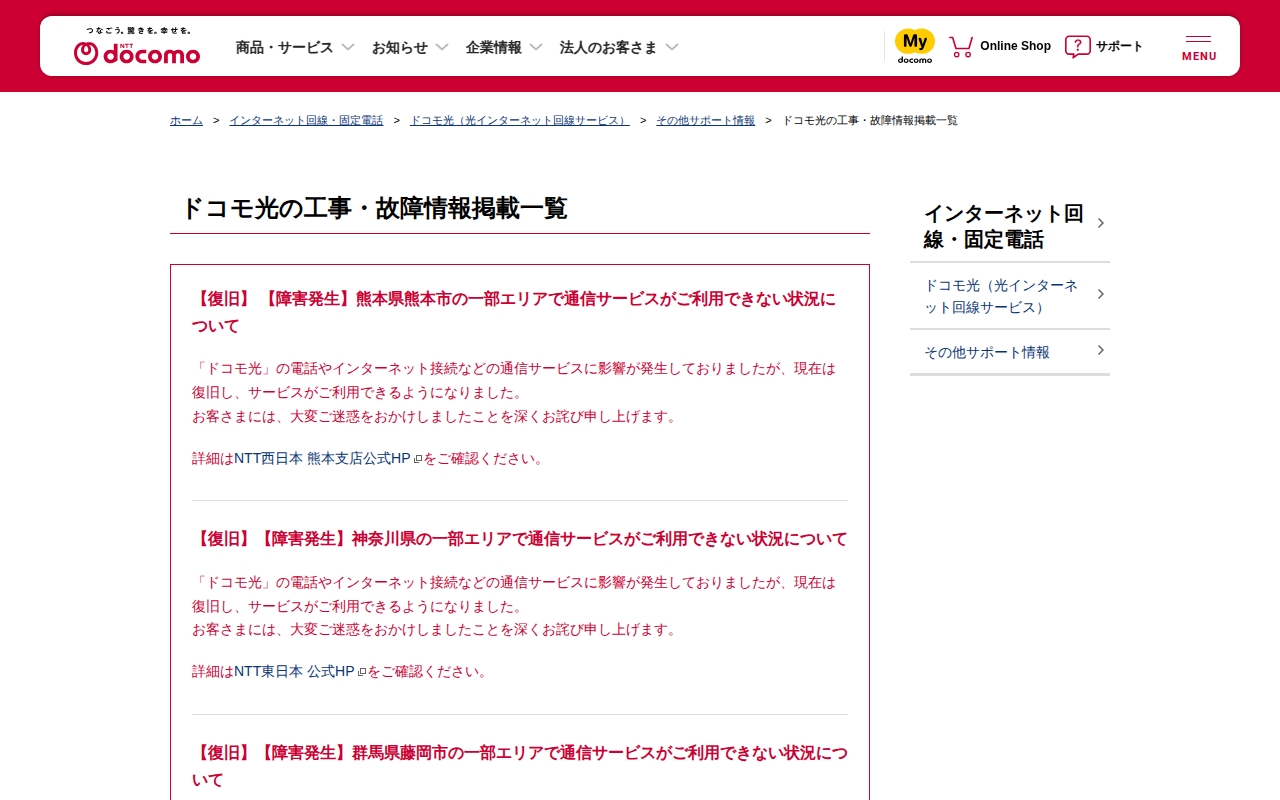The height and width of the screenshot is (800, 1280).
Task: Click the page title ドコモ光の工事・故障情報掲載一覧
Action: click(374, 208)
